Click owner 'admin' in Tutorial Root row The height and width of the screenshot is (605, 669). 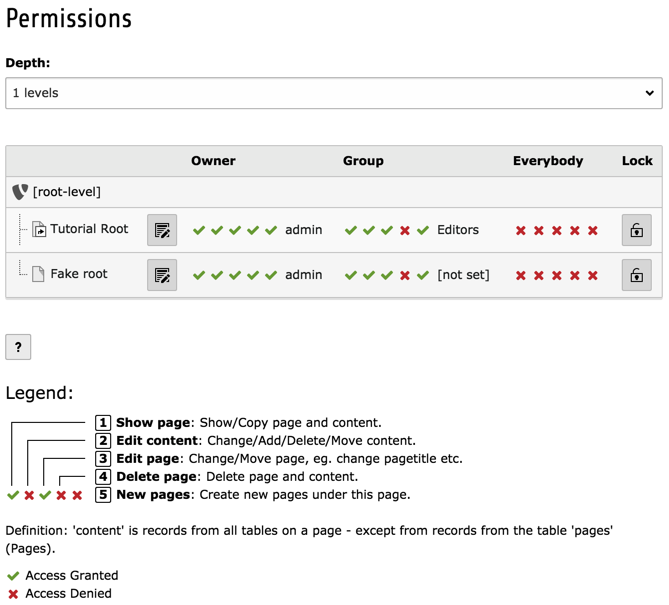point(304,230)
